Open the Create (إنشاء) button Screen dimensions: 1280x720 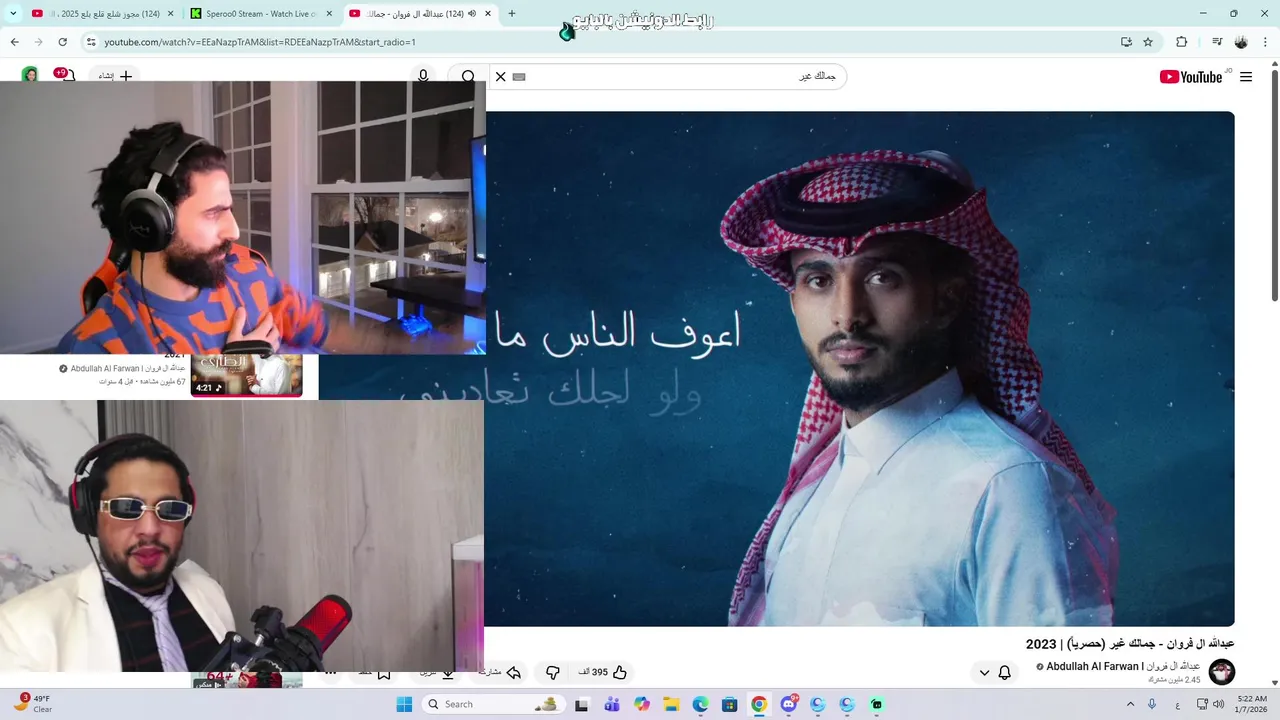click(115, 76)
